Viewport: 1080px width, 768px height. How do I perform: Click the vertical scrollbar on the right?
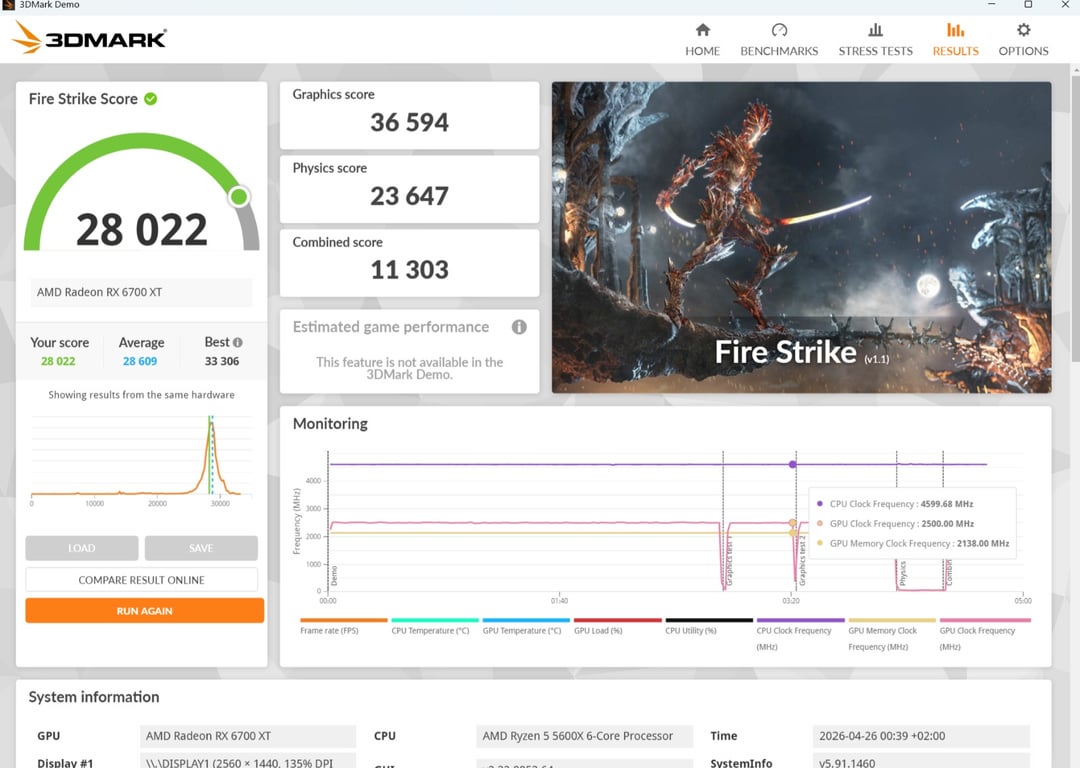pyautogui.click(x=1074, y=300)
